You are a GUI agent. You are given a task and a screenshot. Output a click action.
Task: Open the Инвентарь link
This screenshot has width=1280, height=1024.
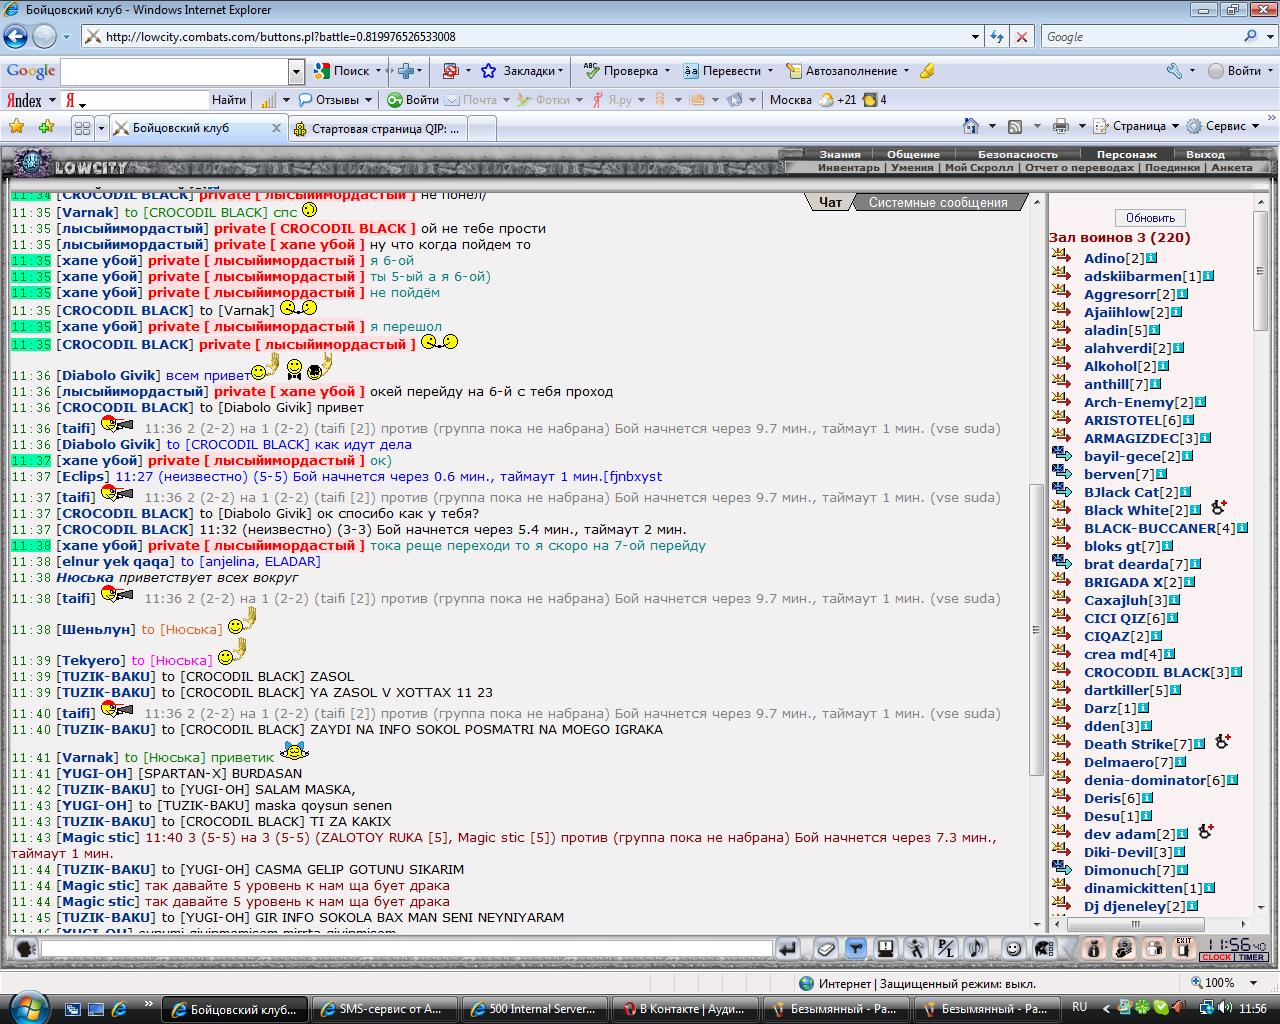(x=849, y=167)
